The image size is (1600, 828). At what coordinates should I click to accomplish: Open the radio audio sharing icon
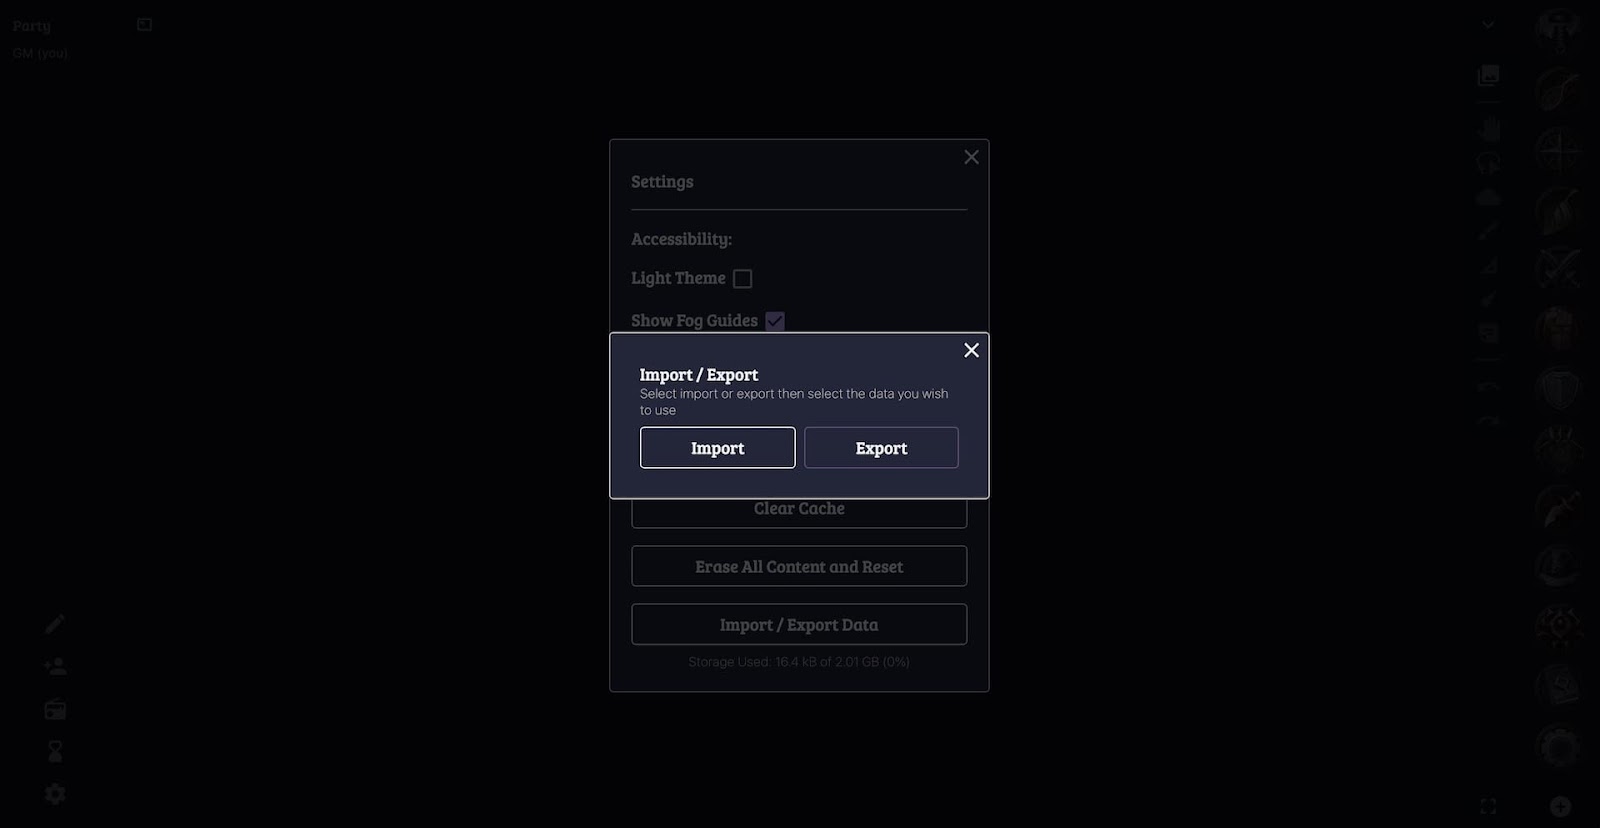point(55,709)
